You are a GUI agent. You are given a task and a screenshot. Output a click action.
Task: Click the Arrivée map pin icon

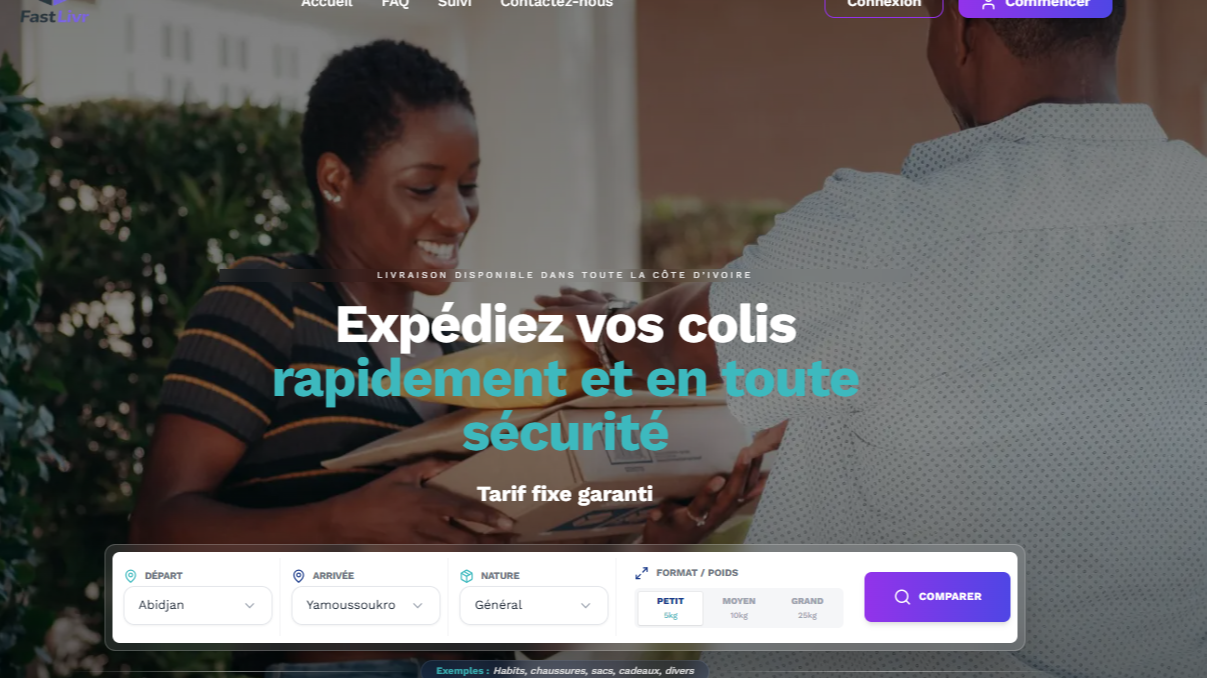coord(298,576)
